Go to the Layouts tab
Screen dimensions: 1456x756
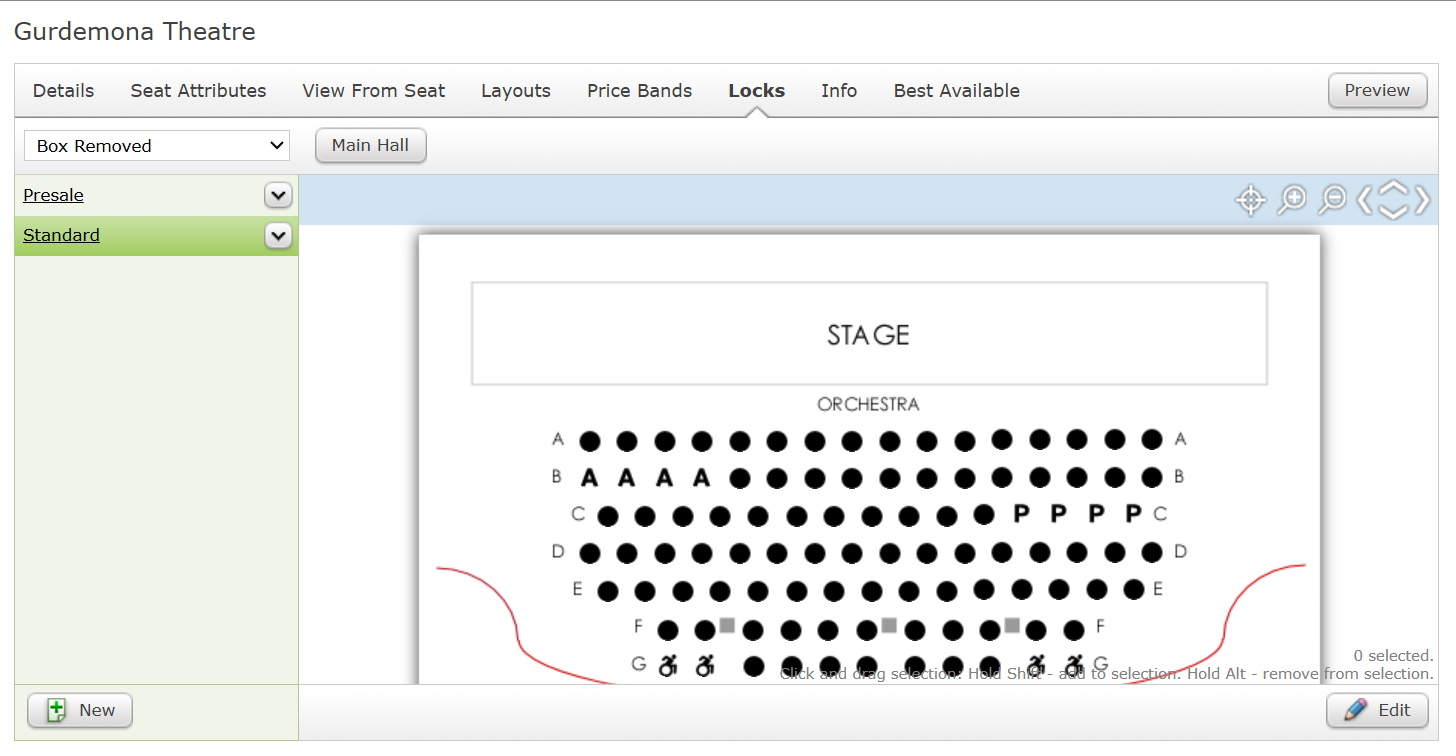pos(516,91)
